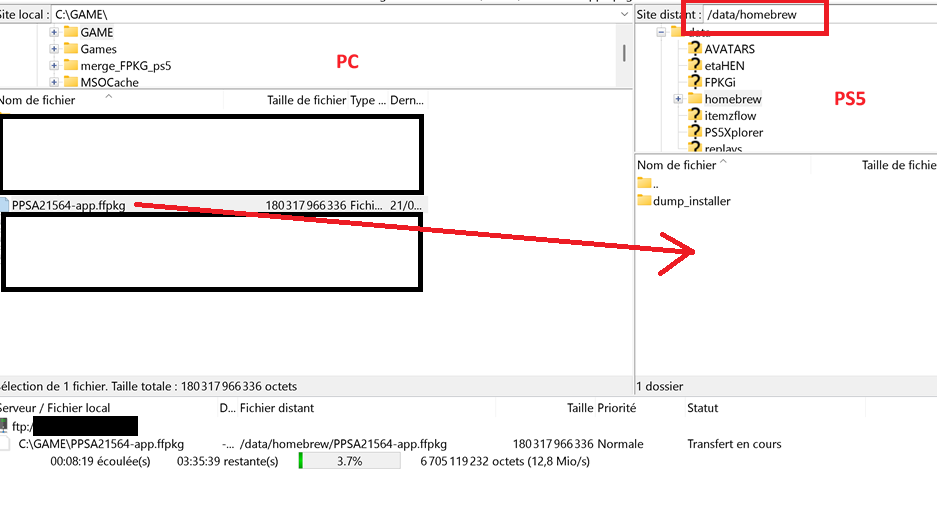This screenshot has height=528, width=937.
Task: Sort local files by Type column
Action: [x=368, y=100]
